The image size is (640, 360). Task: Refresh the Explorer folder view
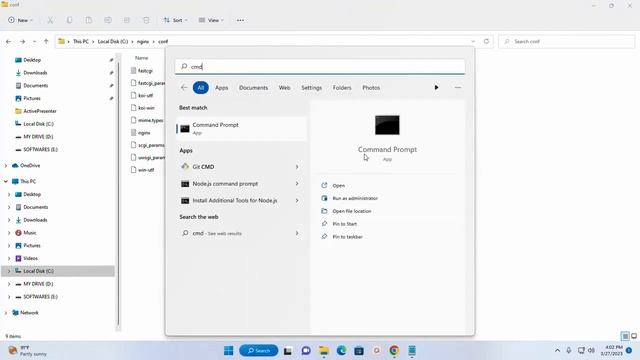(486, 41)
